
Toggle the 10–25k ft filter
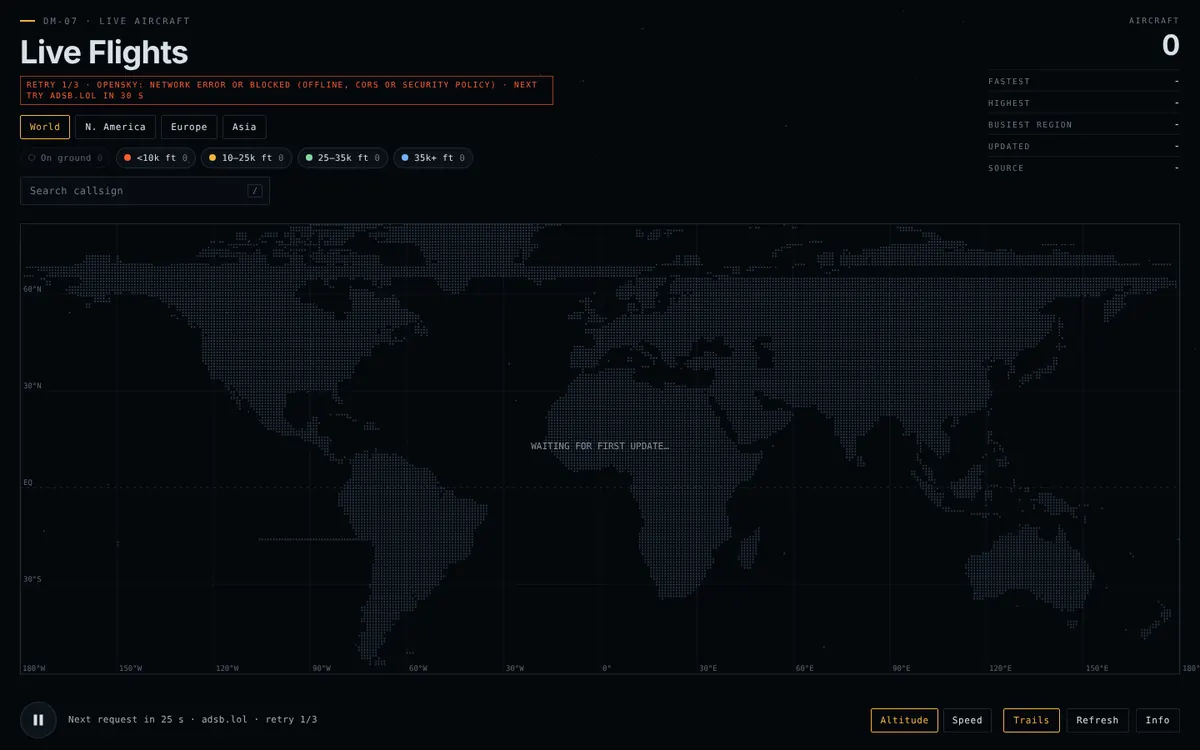coord(246,158)
